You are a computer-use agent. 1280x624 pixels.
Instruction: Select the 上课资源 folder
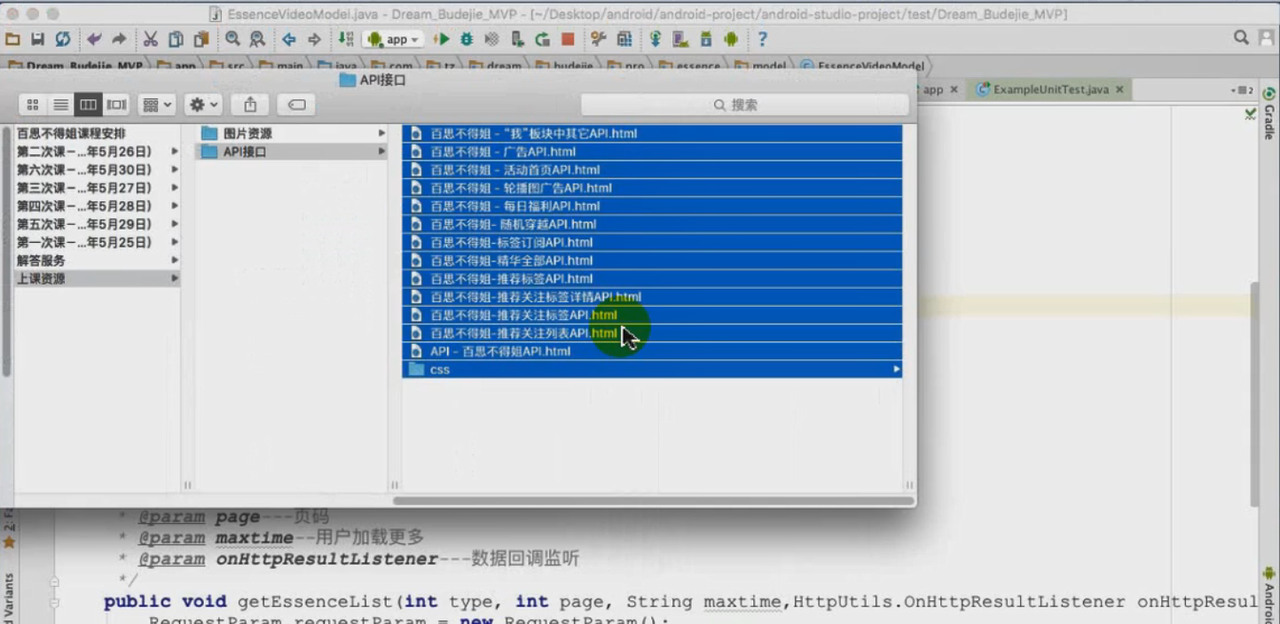click(x=97, y=278)
